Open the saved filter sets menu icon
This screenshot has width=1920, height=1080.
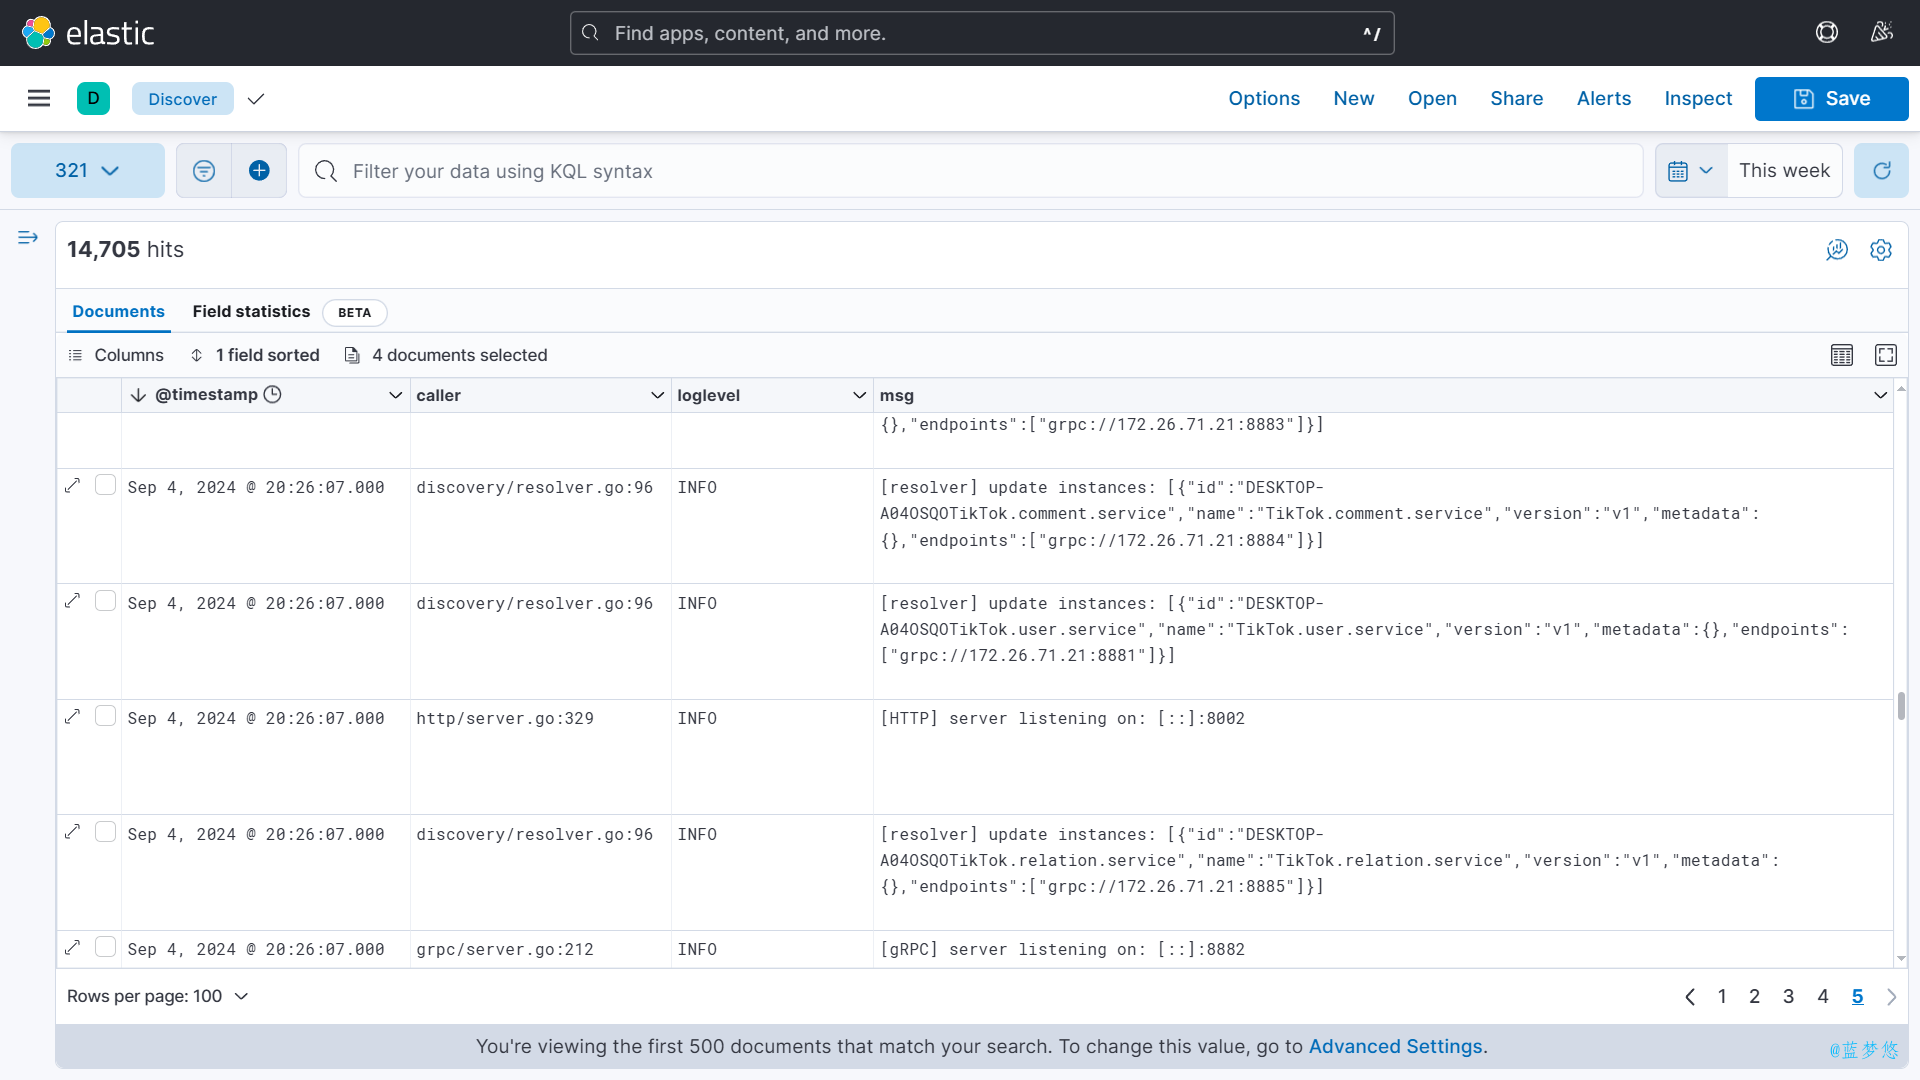[x=204, y=171]
